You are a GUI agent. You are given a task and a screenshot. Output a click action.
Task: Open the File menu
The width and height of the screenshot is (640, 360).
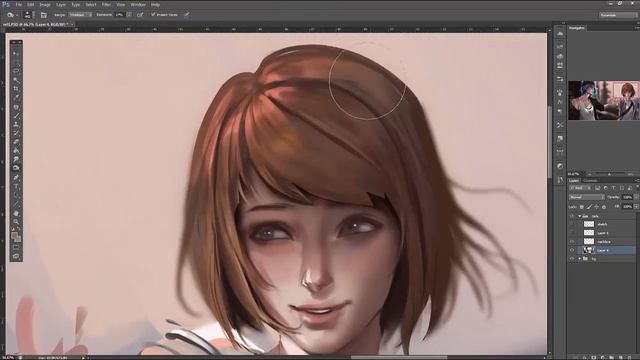pyautogui.click(x=18, y=4)
